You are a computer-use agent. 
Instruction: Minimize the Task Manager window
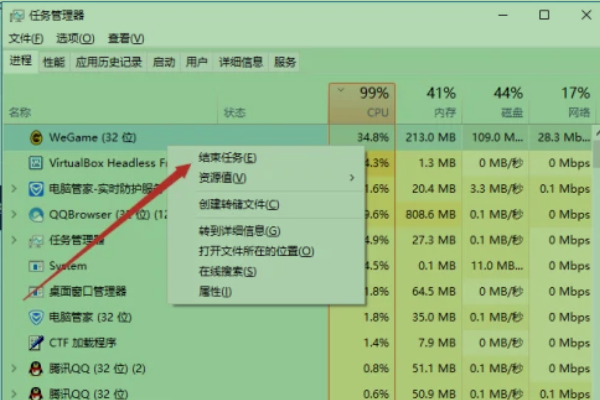click(503, 15)
